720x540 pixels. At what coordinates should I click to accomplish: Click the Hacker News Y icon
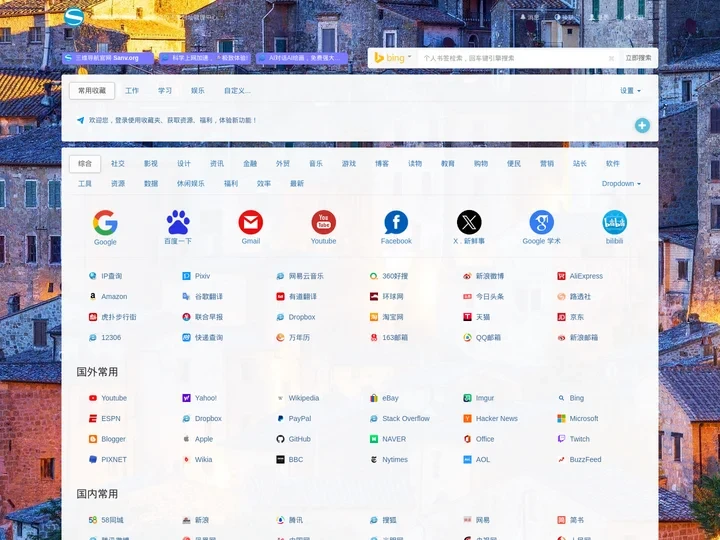467,418
